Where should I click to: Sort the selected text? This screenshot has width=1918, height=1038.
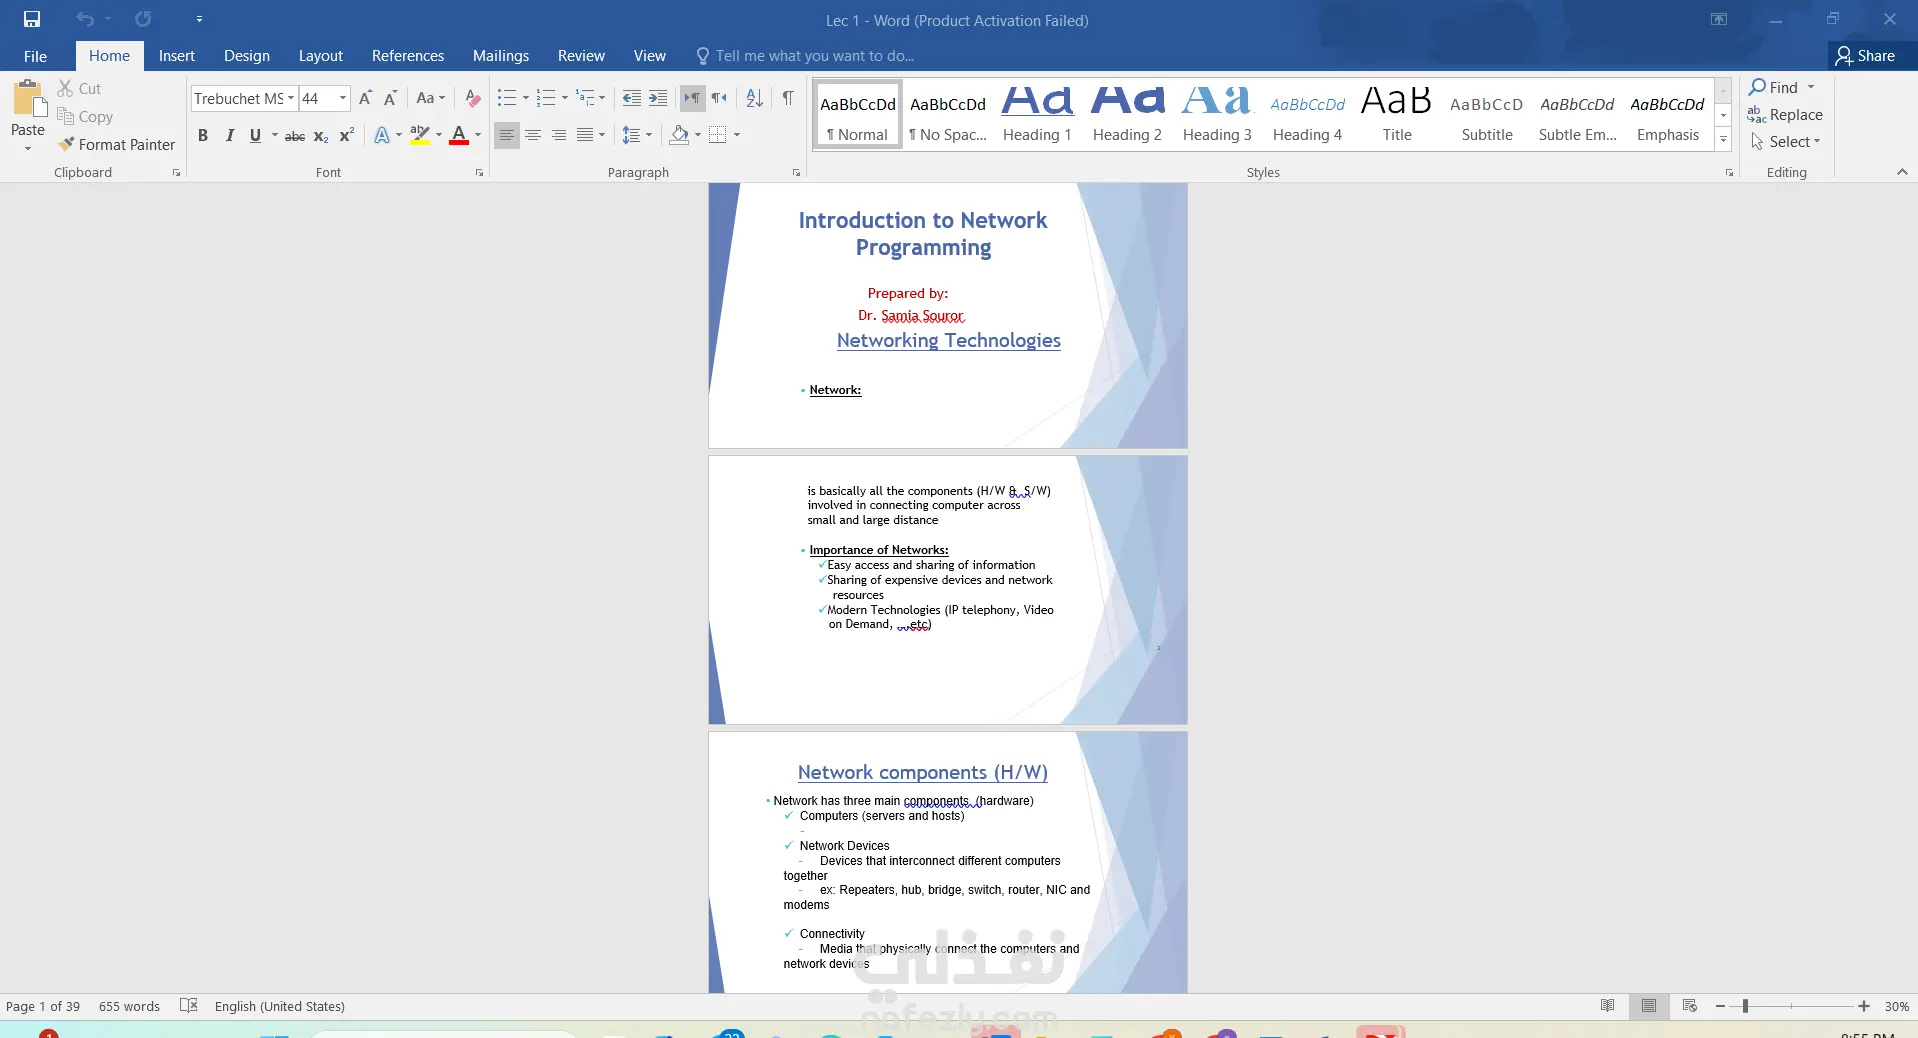coord(755,98)
